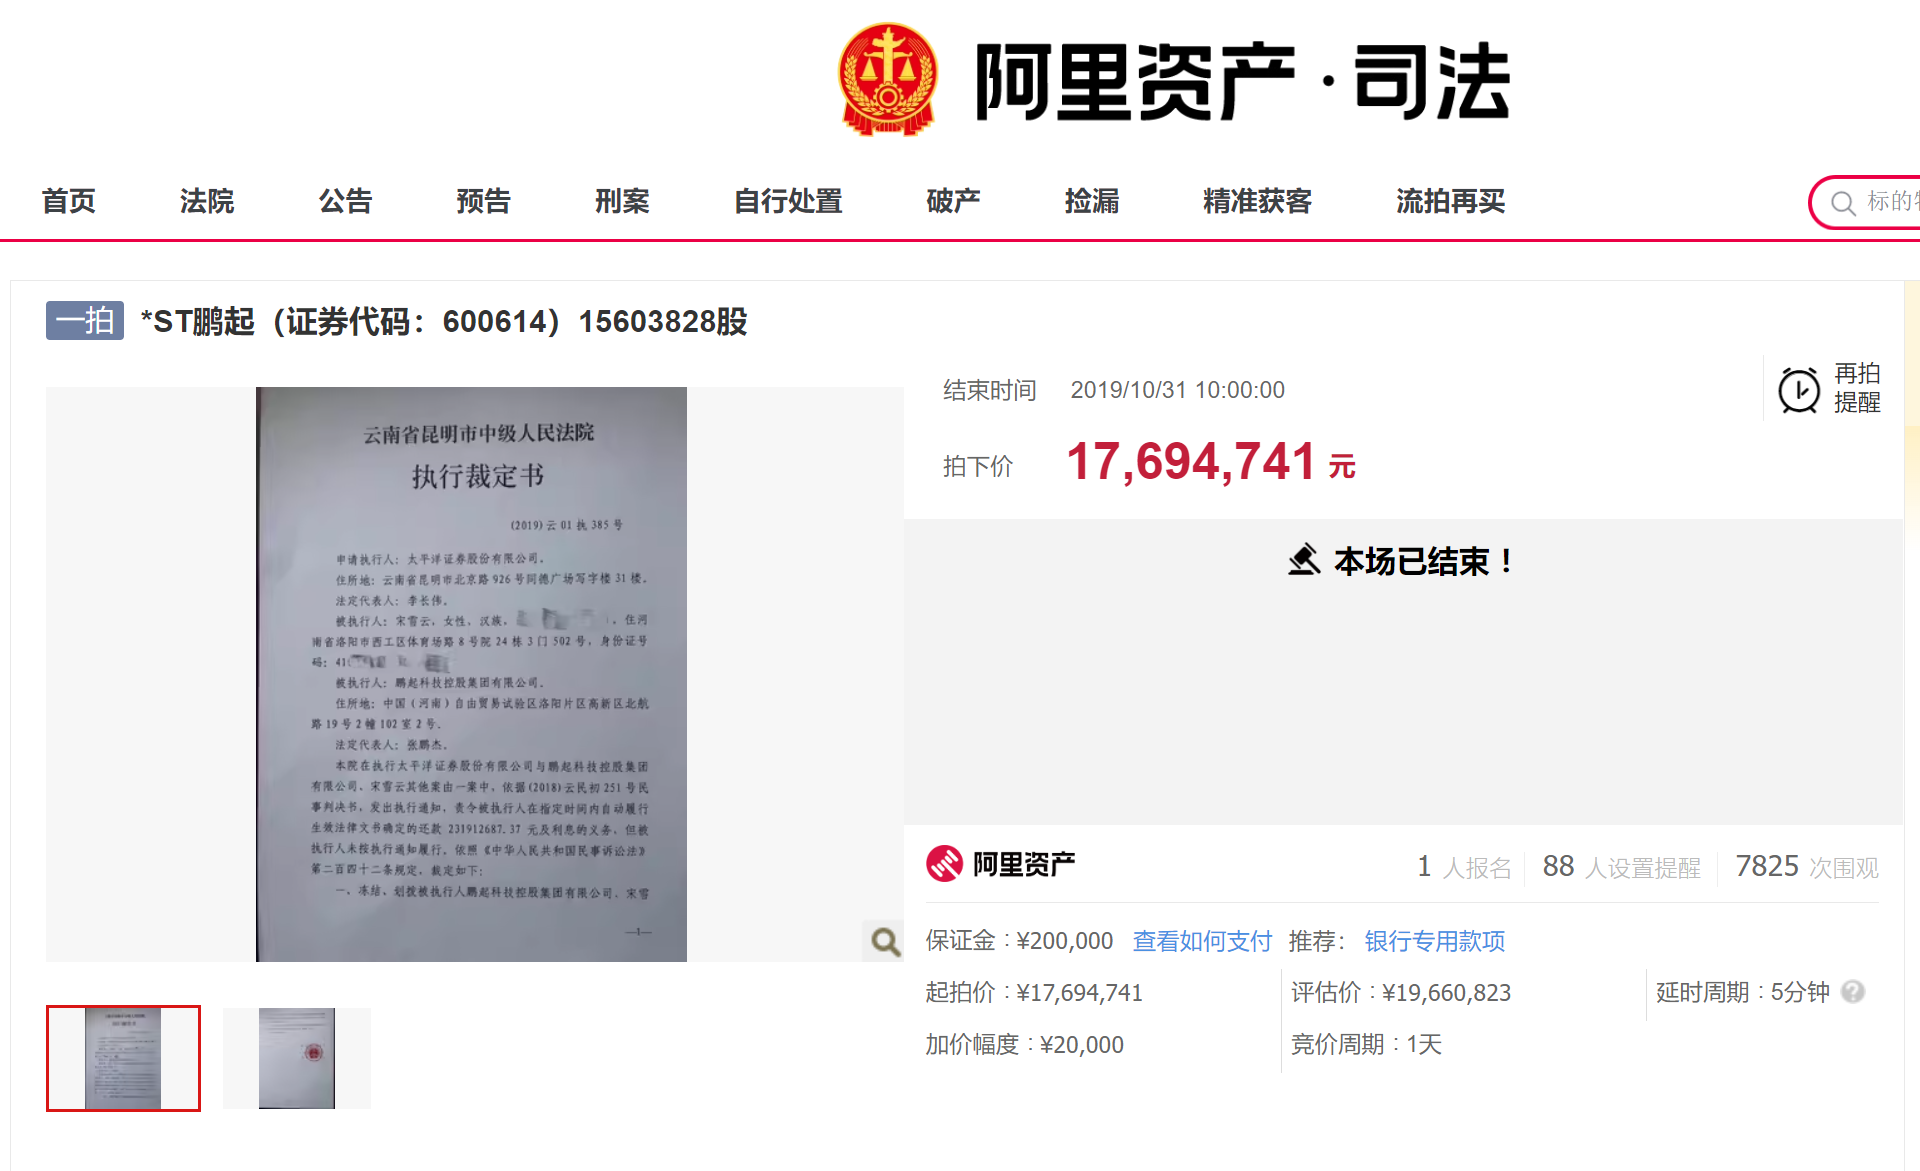Viewport: 1920px width, 1171px height.
Task: Click the 加价幅度 ¥20,000 text
Action: (x=1024, y=1044)
